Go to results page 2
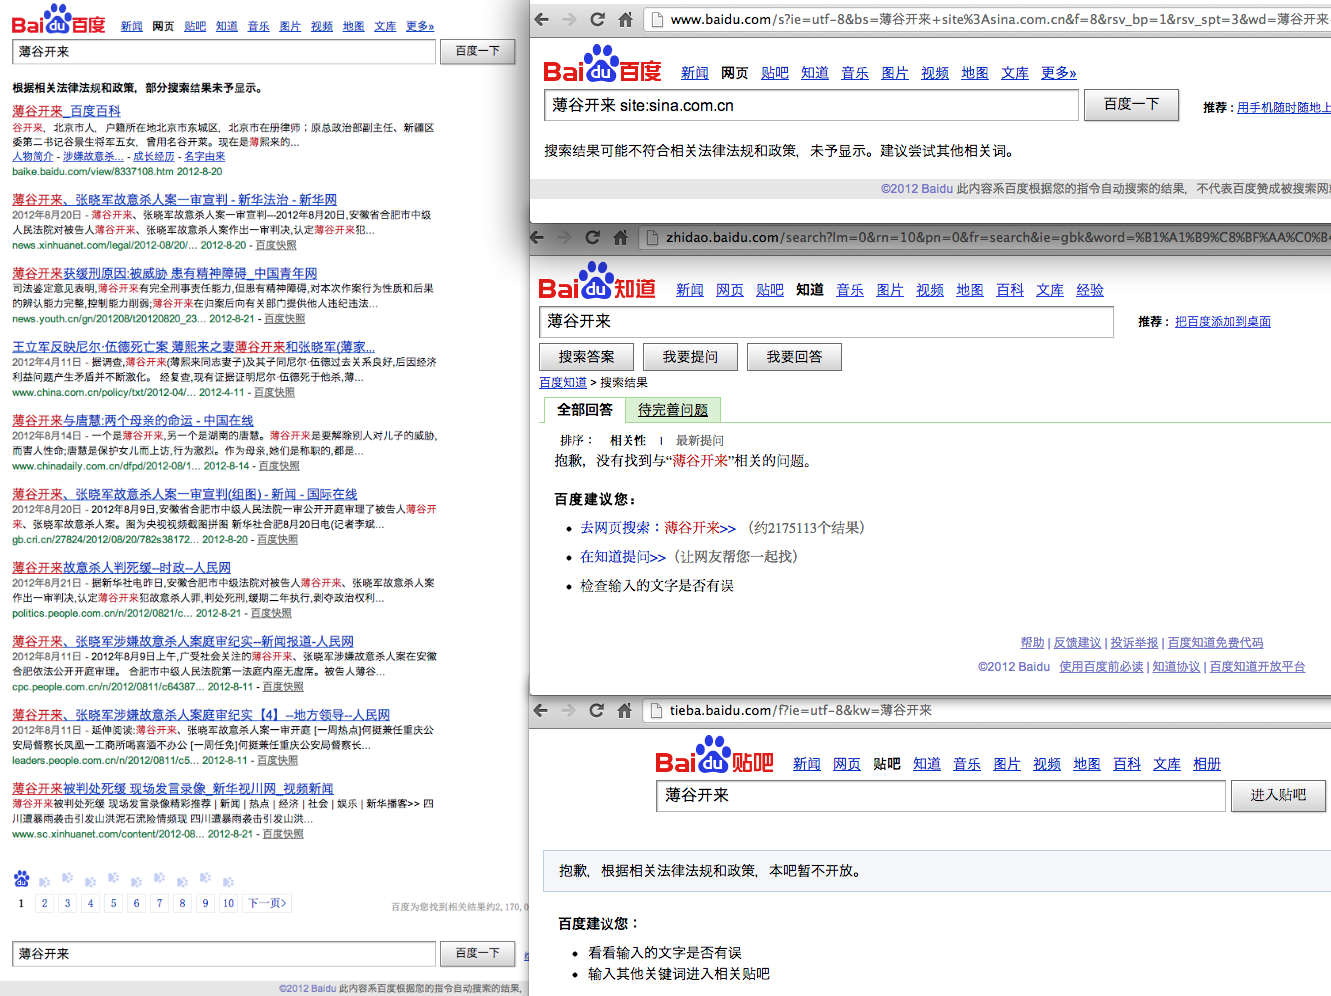Screen dimensions: 1331x996 pyautogui.click(x=44, y=903)
